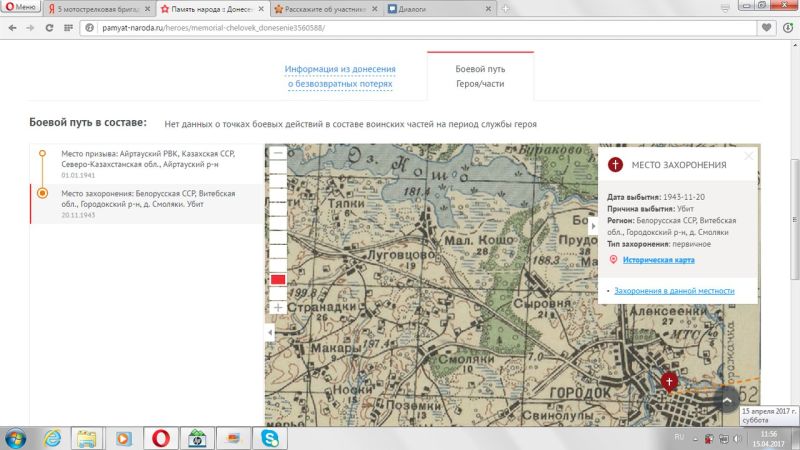The height and width of the screenshot is (450, 800).
Task: Open Windows Explorer from taskbar
Action: pos(87,438)
